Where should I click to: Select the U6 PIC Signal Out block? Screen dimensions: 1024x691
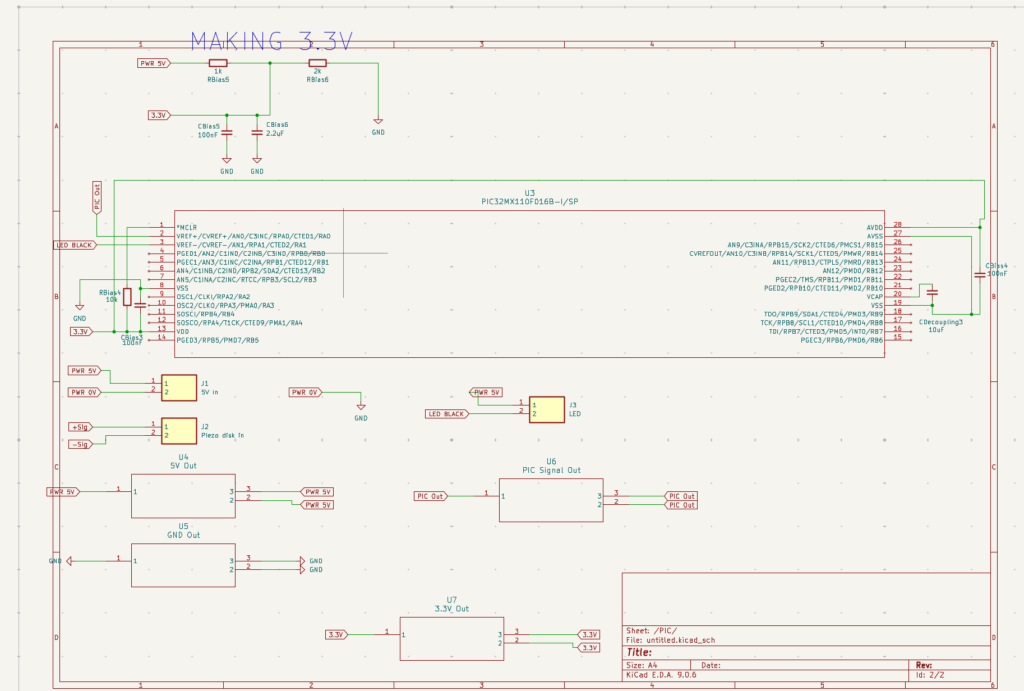point(551,500)
